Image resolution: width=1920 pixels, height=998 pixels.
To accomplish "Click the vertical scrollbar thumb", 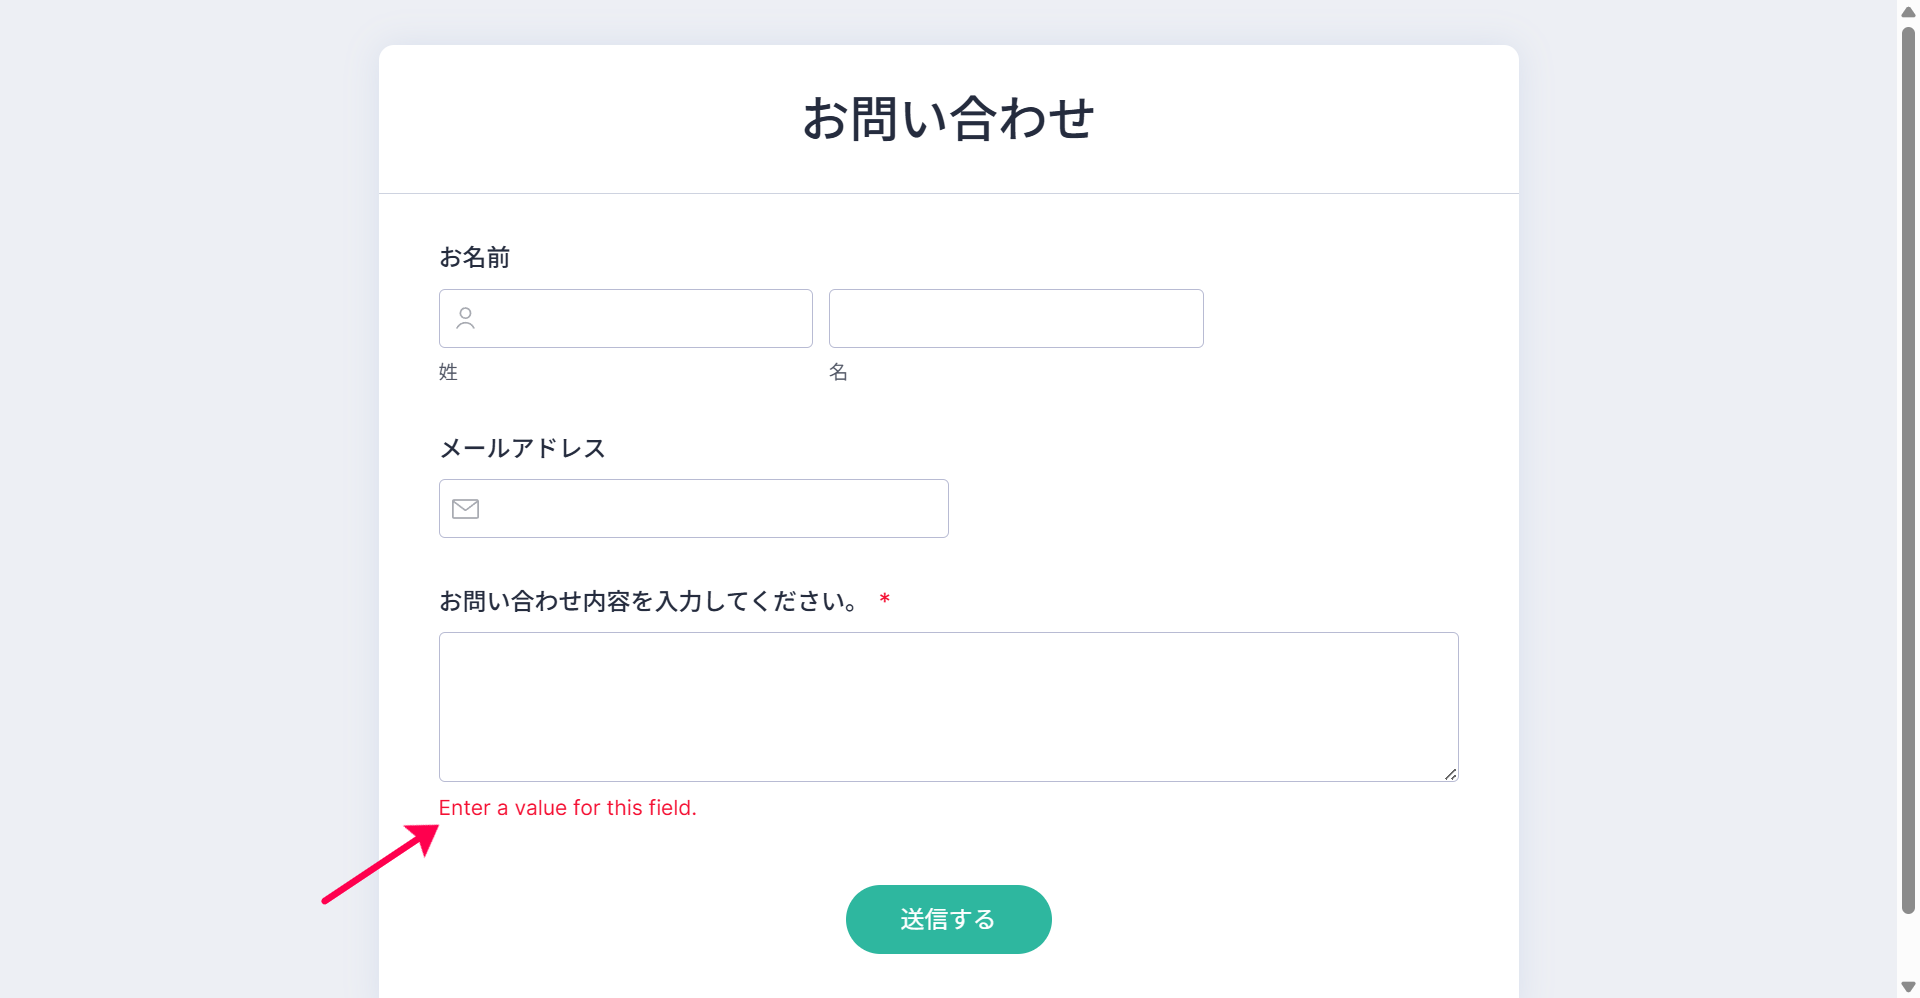I will (1908, 470).
